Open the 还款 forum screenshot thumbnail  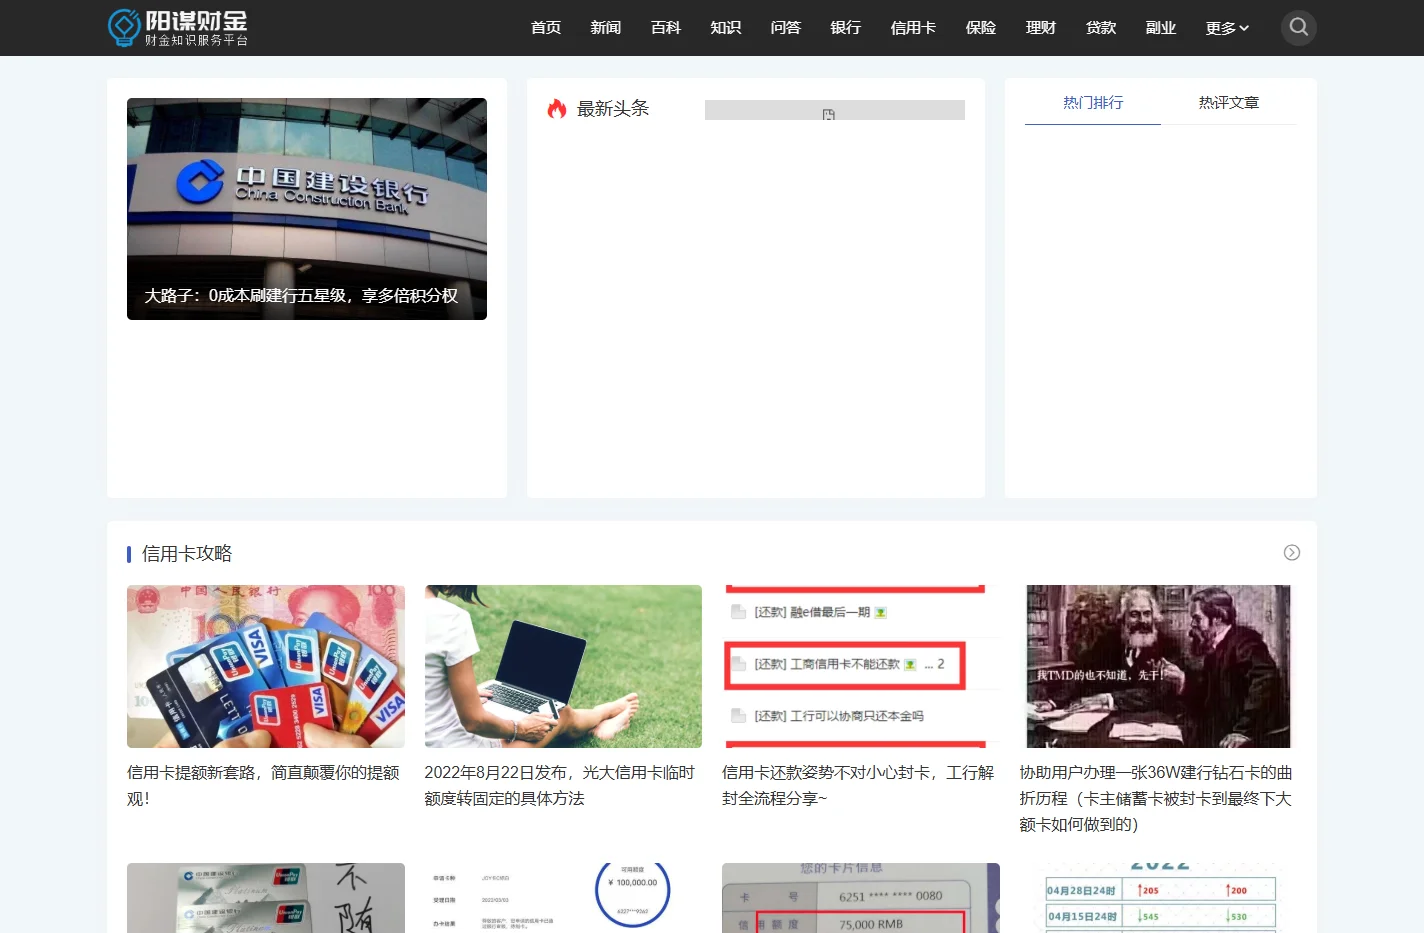click(x=861, y=666)
